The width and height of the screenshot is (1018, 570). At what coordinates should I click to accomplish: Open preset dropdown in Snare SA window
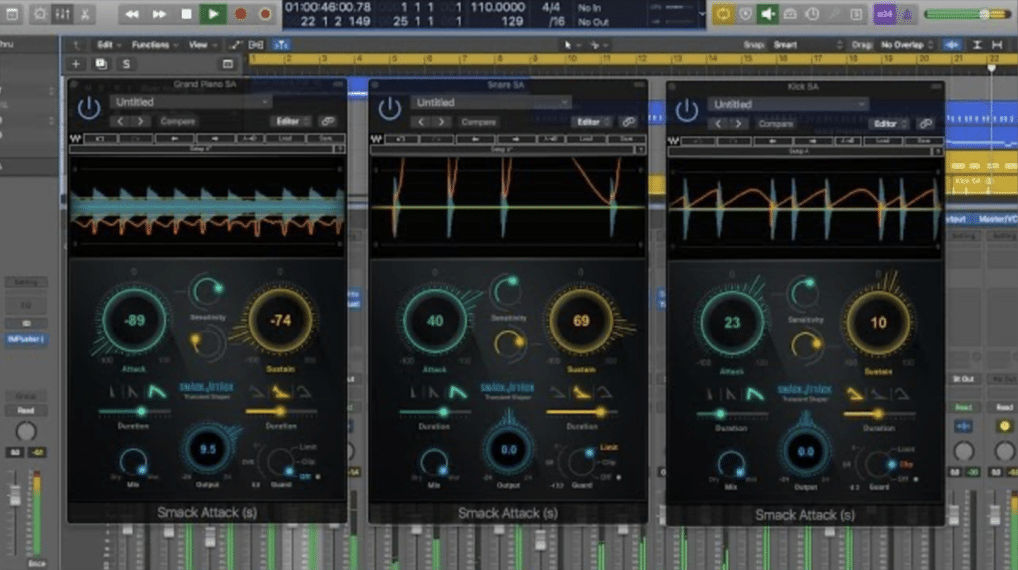[491, 103]
